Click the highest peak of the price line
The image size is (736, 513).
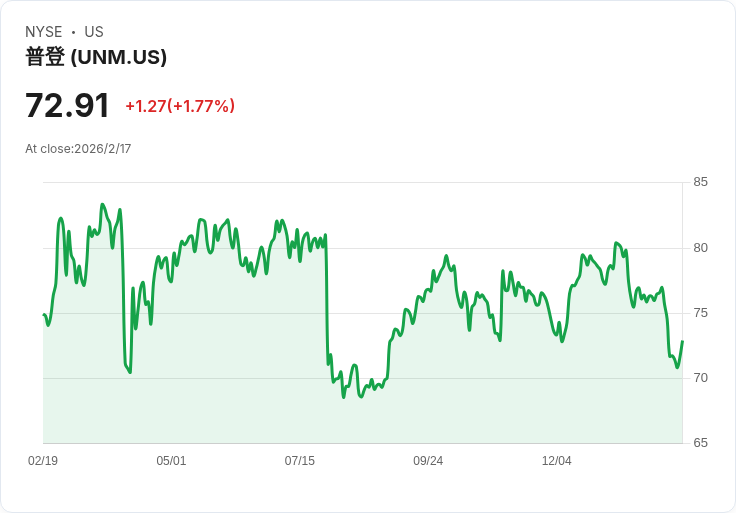point(102,205)
